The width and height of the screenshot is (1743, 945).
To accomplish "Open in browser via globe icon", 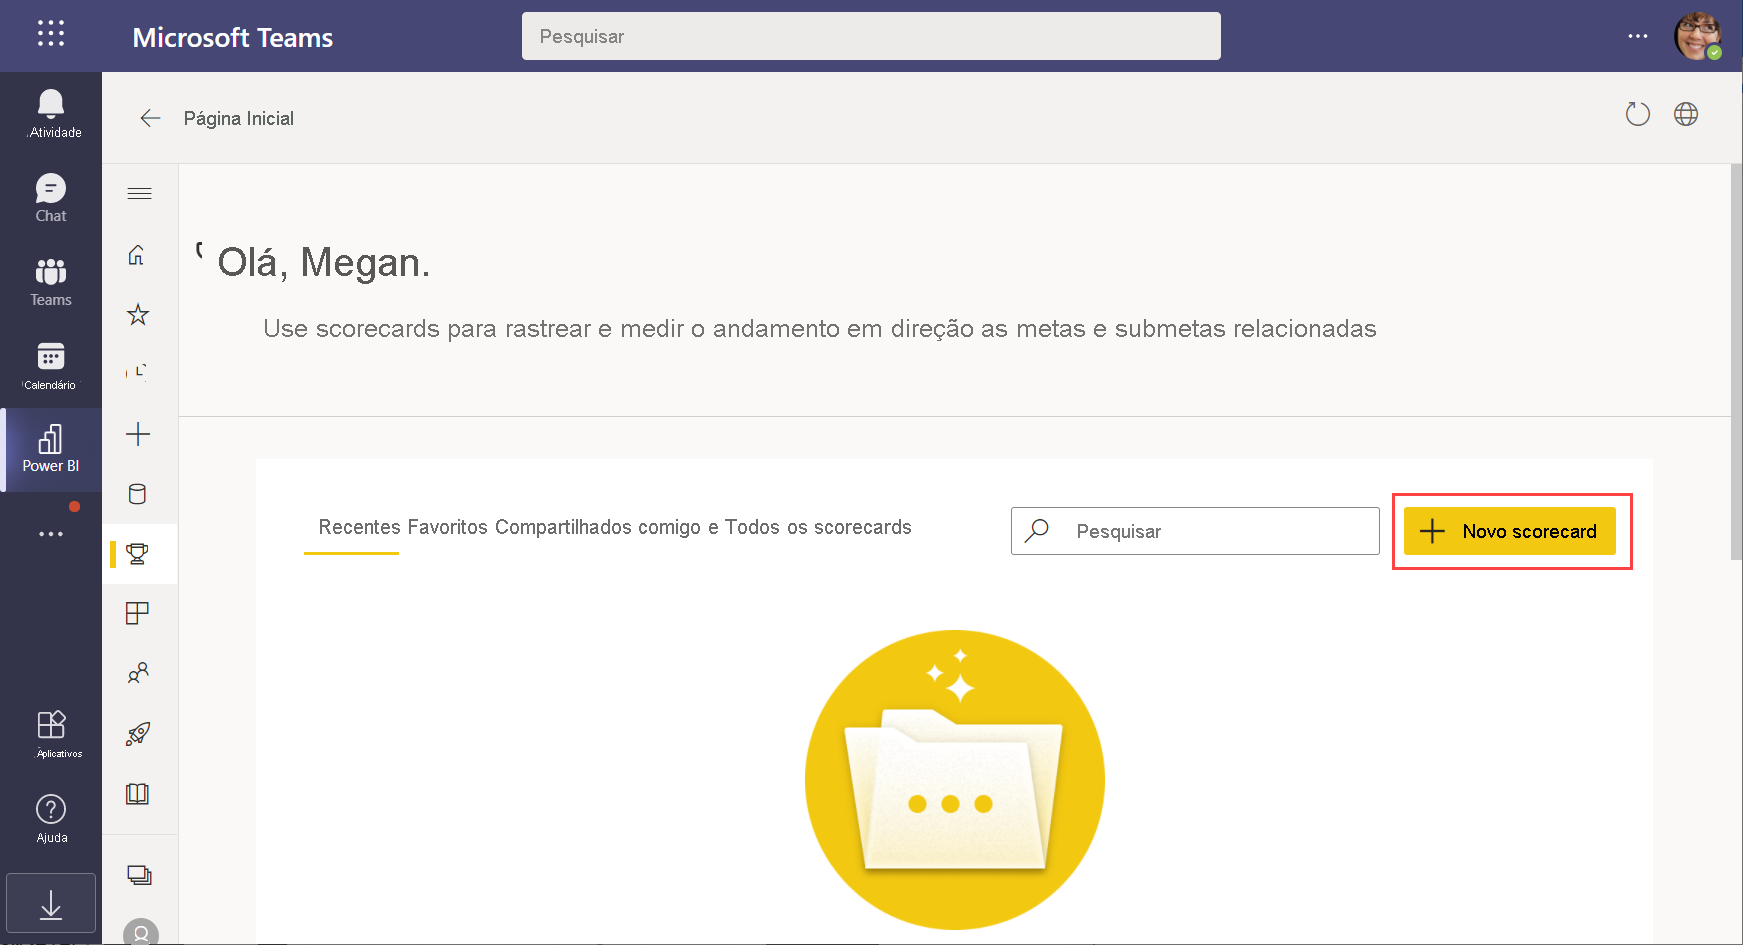I will [x=1686, y=115].
